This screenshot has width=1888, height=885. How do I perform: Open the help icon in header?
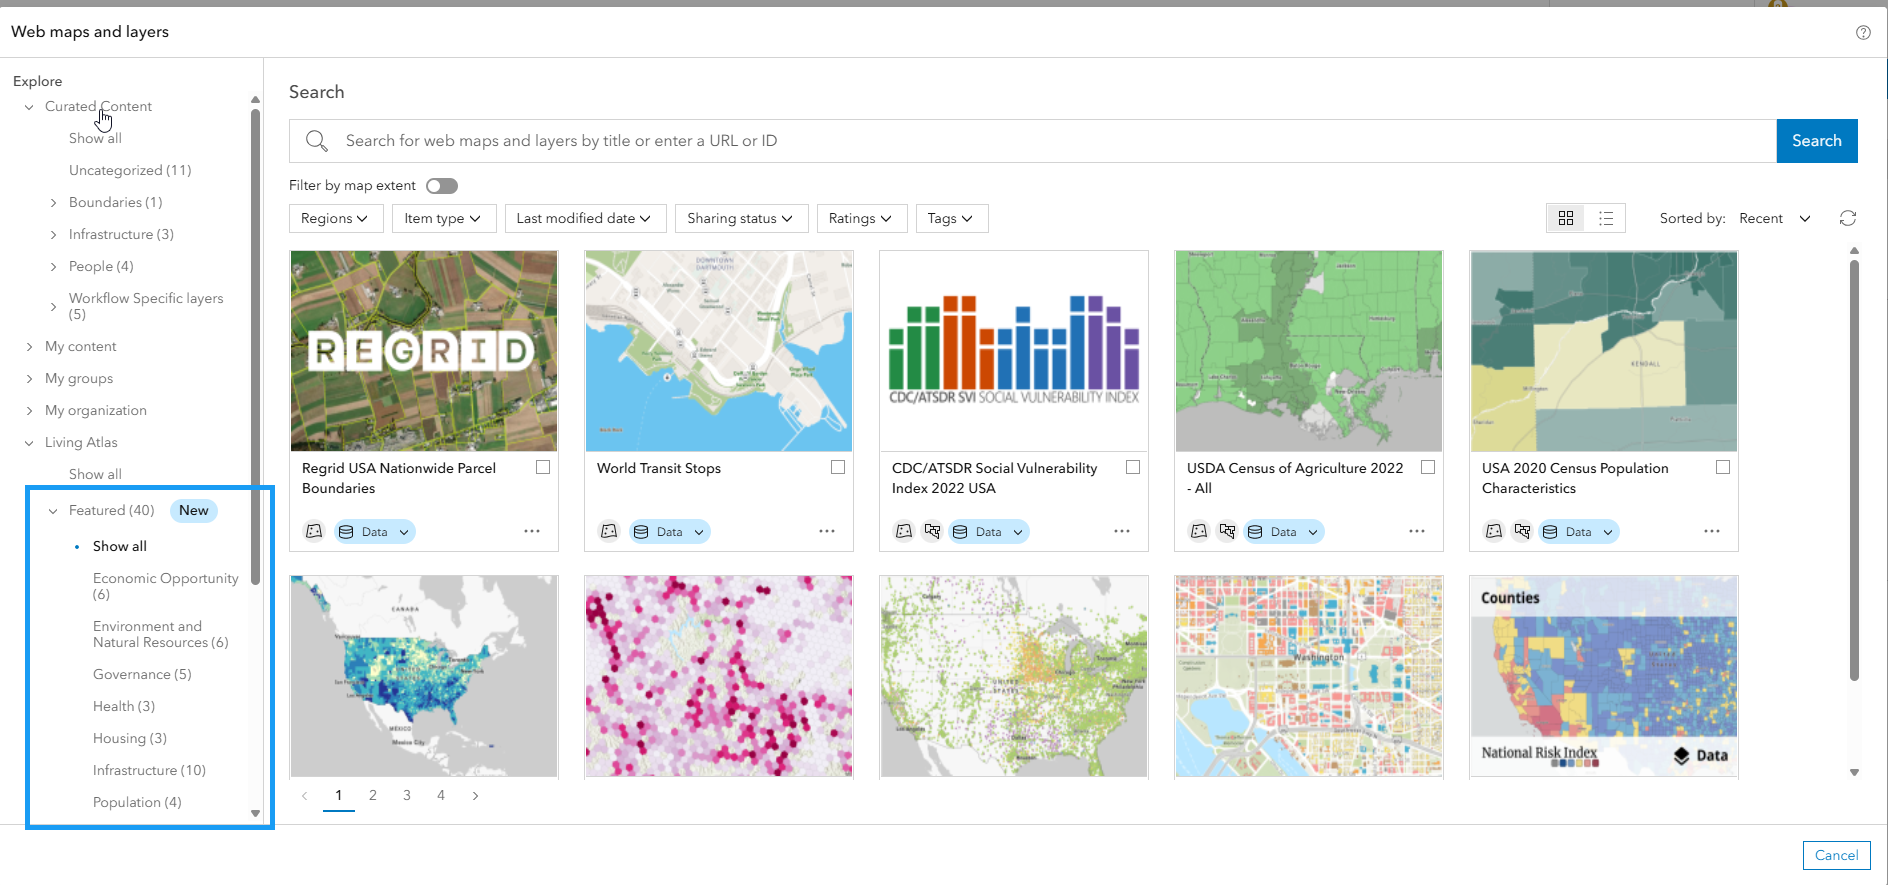click(1863, 32)
